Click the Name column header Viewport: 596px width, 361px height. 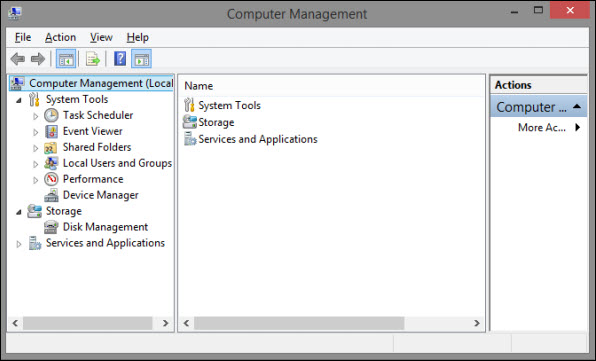click(x=198, y=86)
